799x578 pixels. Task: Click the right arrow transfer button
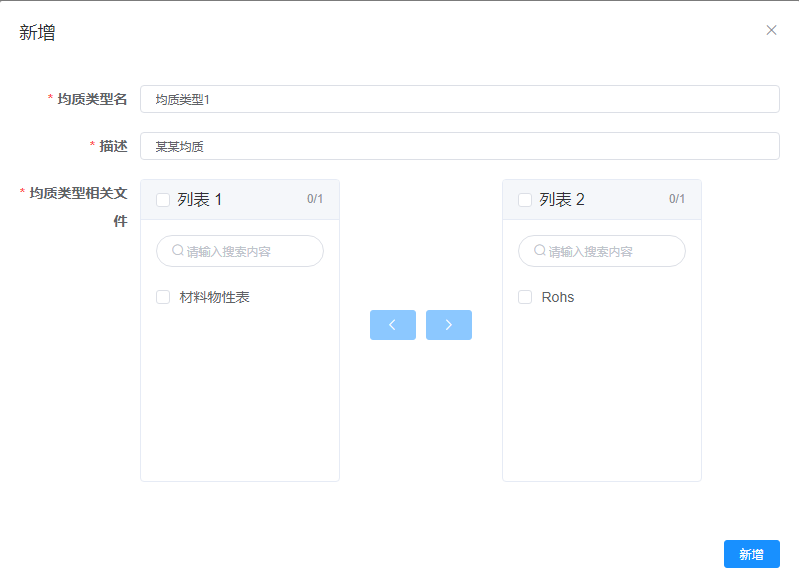[448, 325]
